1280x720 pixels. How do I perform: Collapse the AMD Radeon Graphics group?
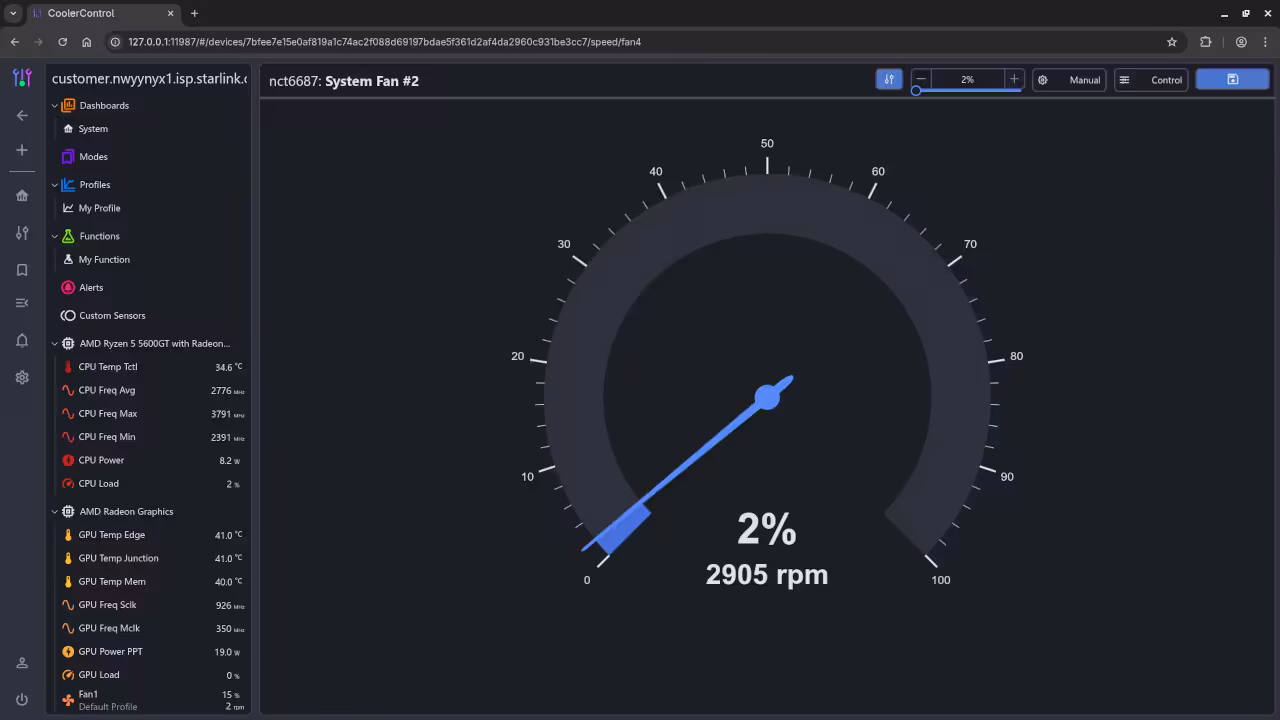[55, 511]
